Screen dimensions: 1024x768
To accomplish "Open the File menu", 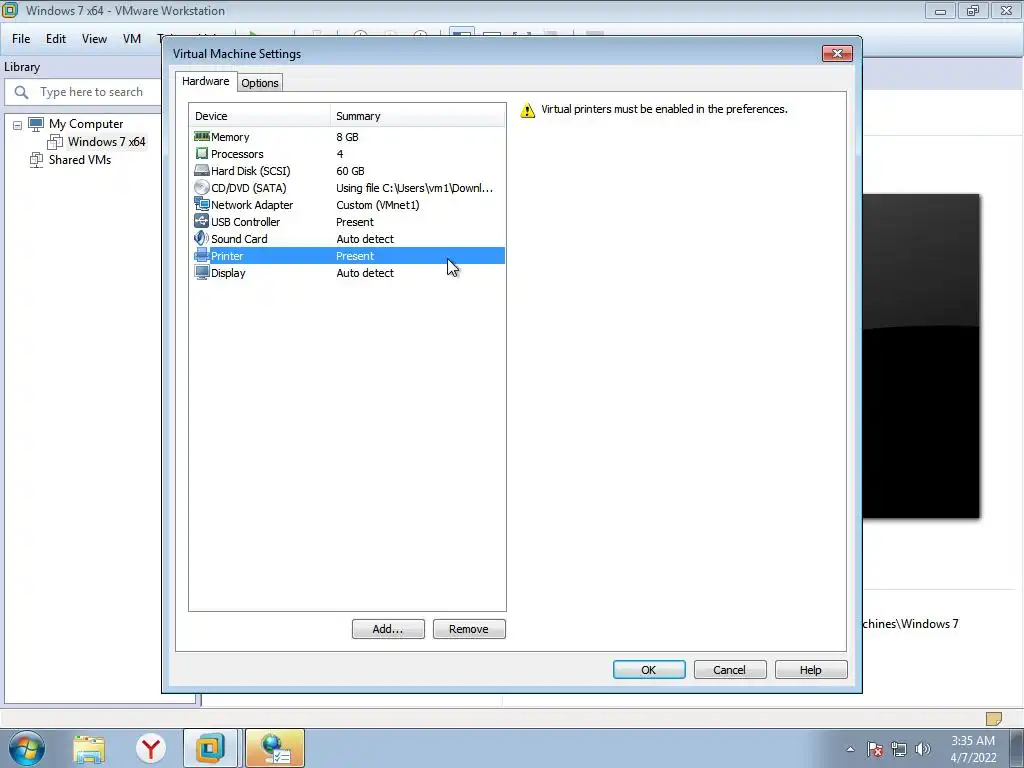I will tap(21, 39).
